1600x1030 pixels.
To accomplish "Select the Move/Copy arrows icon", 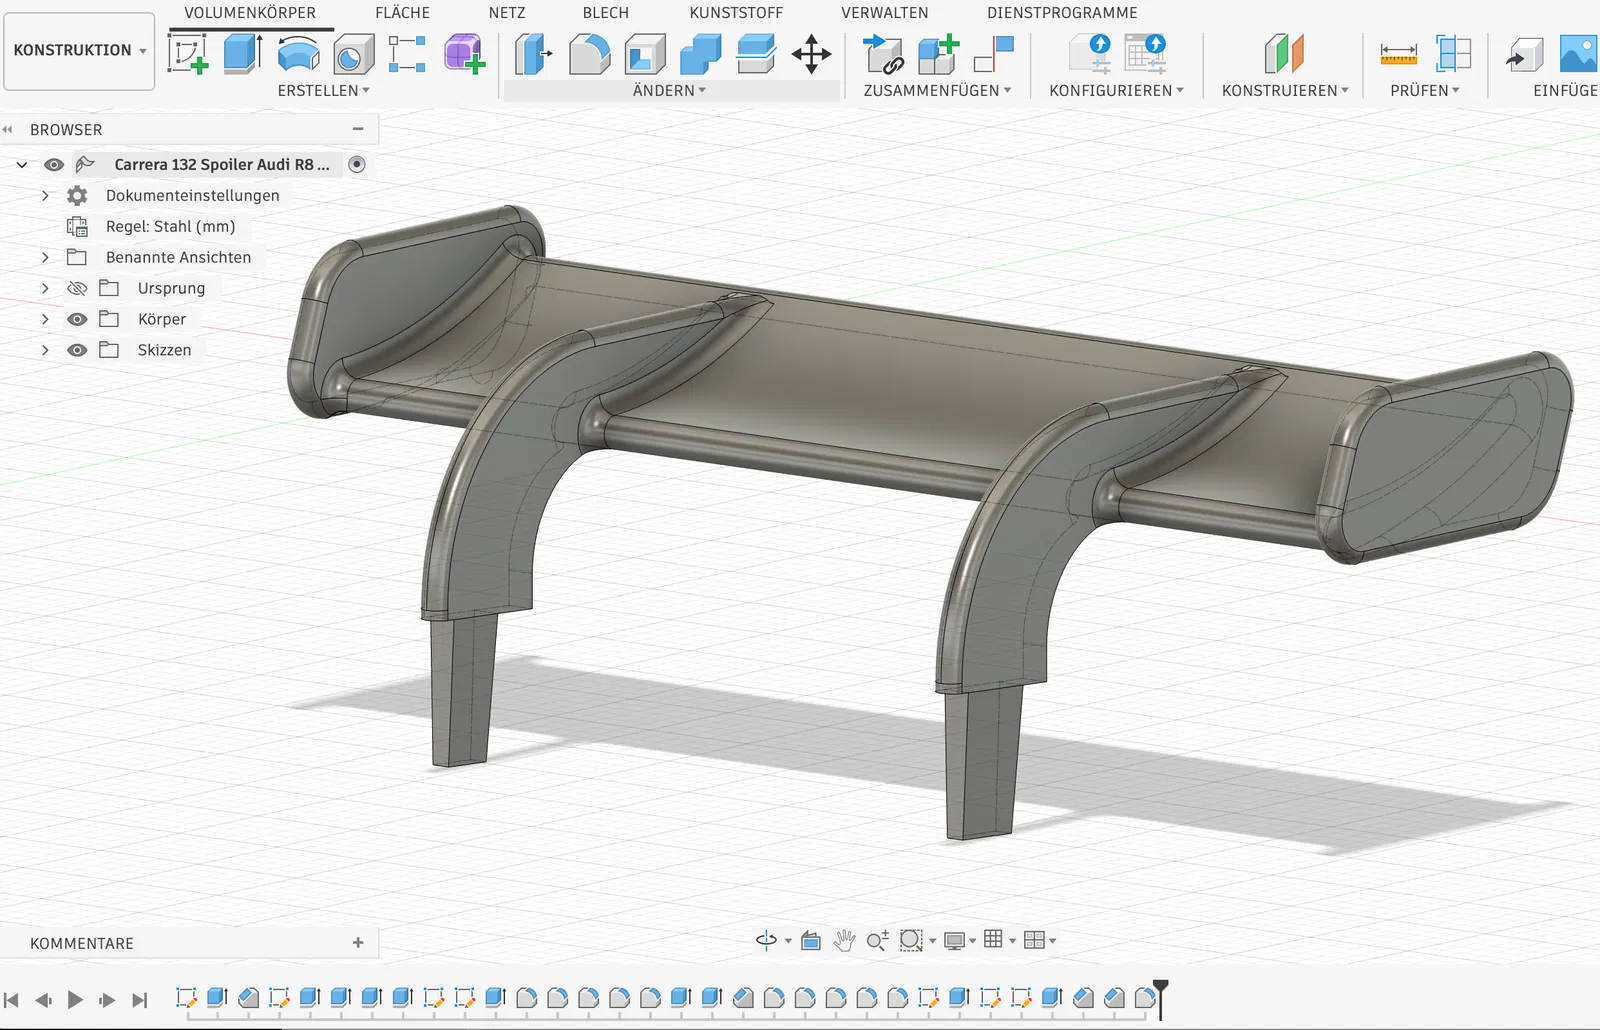I will [811, 54].
